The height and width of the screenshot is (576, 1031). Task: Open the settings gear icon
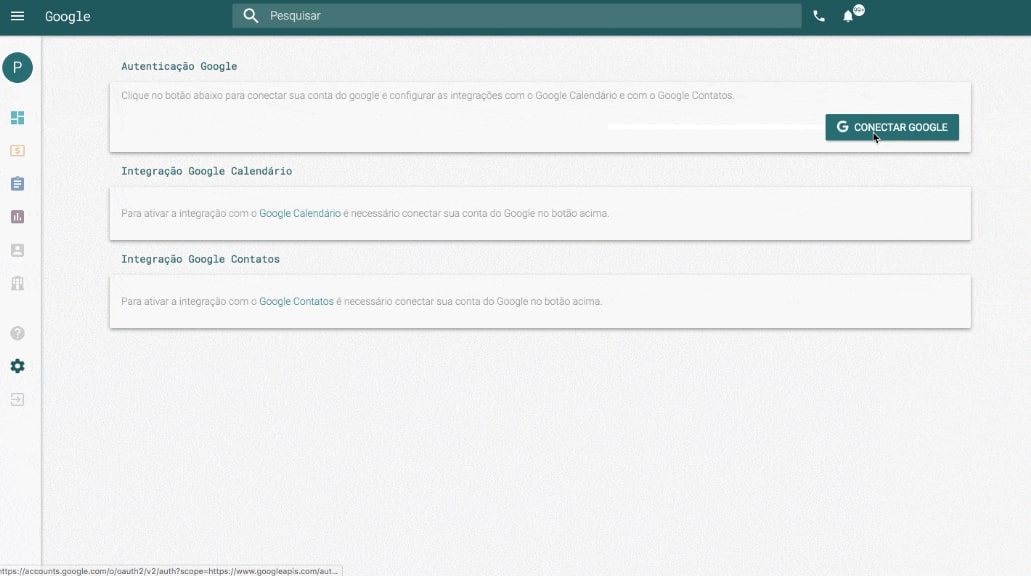[18, 366]
